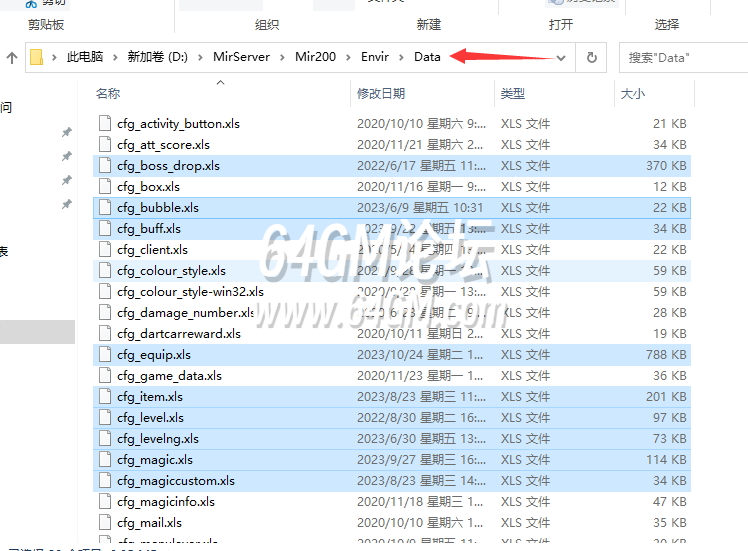Select file icon of cfg_client.xls
Screen dimensions: 748x551
pyautogui.click(x=105, y=249)
